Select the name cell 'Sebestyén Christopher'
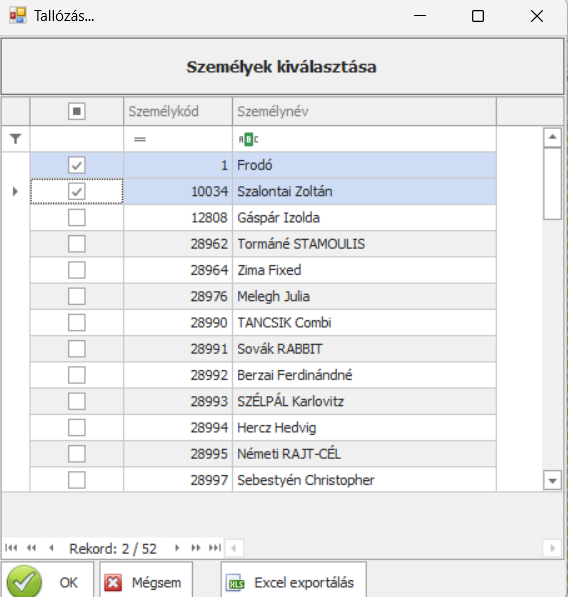 [364, 480]
